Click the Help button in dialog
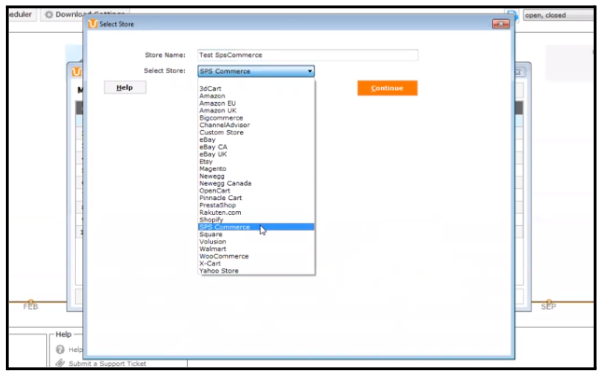The image size is (601, 374). [x=125, y=87]
